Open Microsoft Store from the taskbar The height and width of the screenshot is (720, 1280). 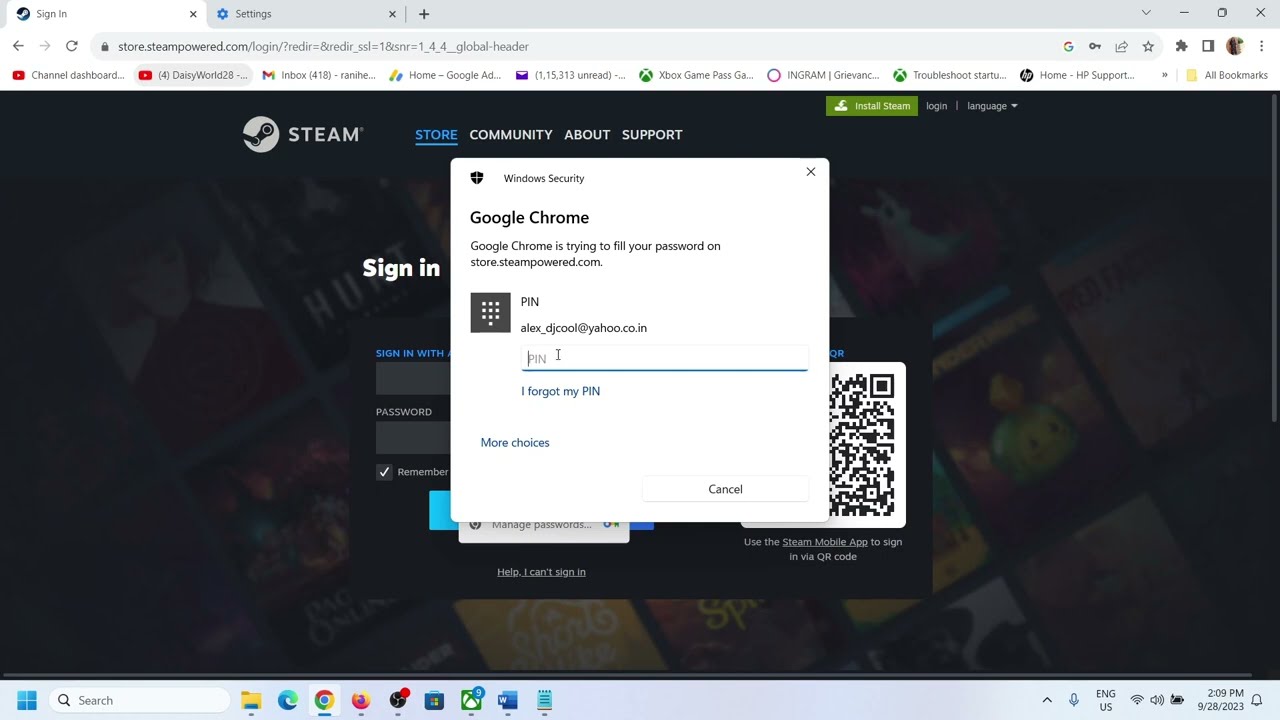pos(434,700)
